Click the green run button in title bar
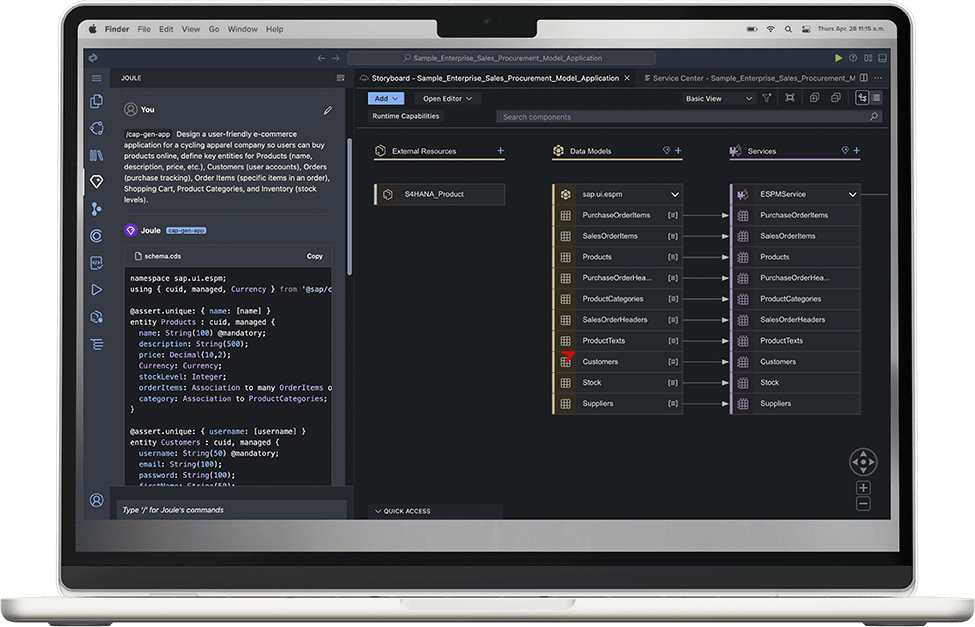975x627 pixels. click(838, 58)
